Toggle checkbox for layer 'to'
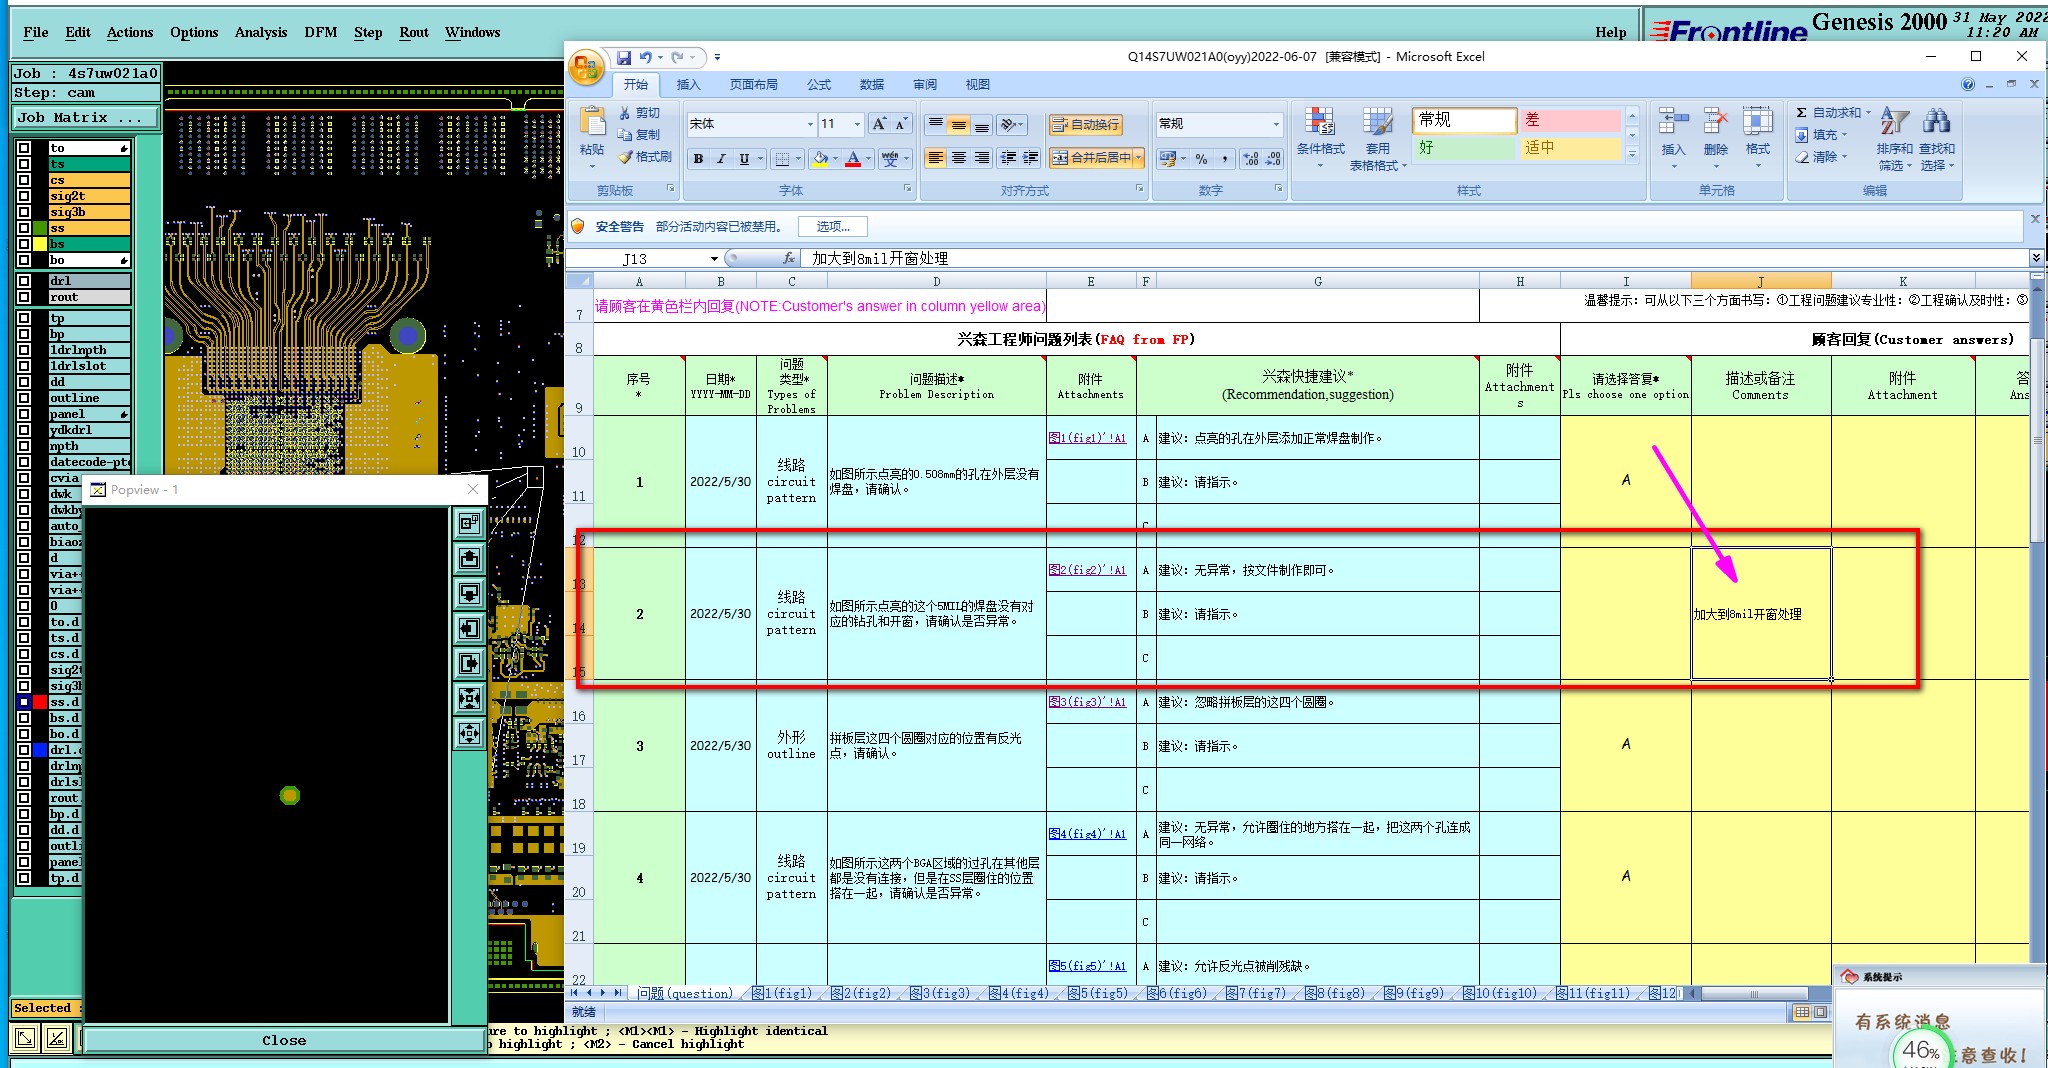2048x1068 pixels. pos(24,148)
